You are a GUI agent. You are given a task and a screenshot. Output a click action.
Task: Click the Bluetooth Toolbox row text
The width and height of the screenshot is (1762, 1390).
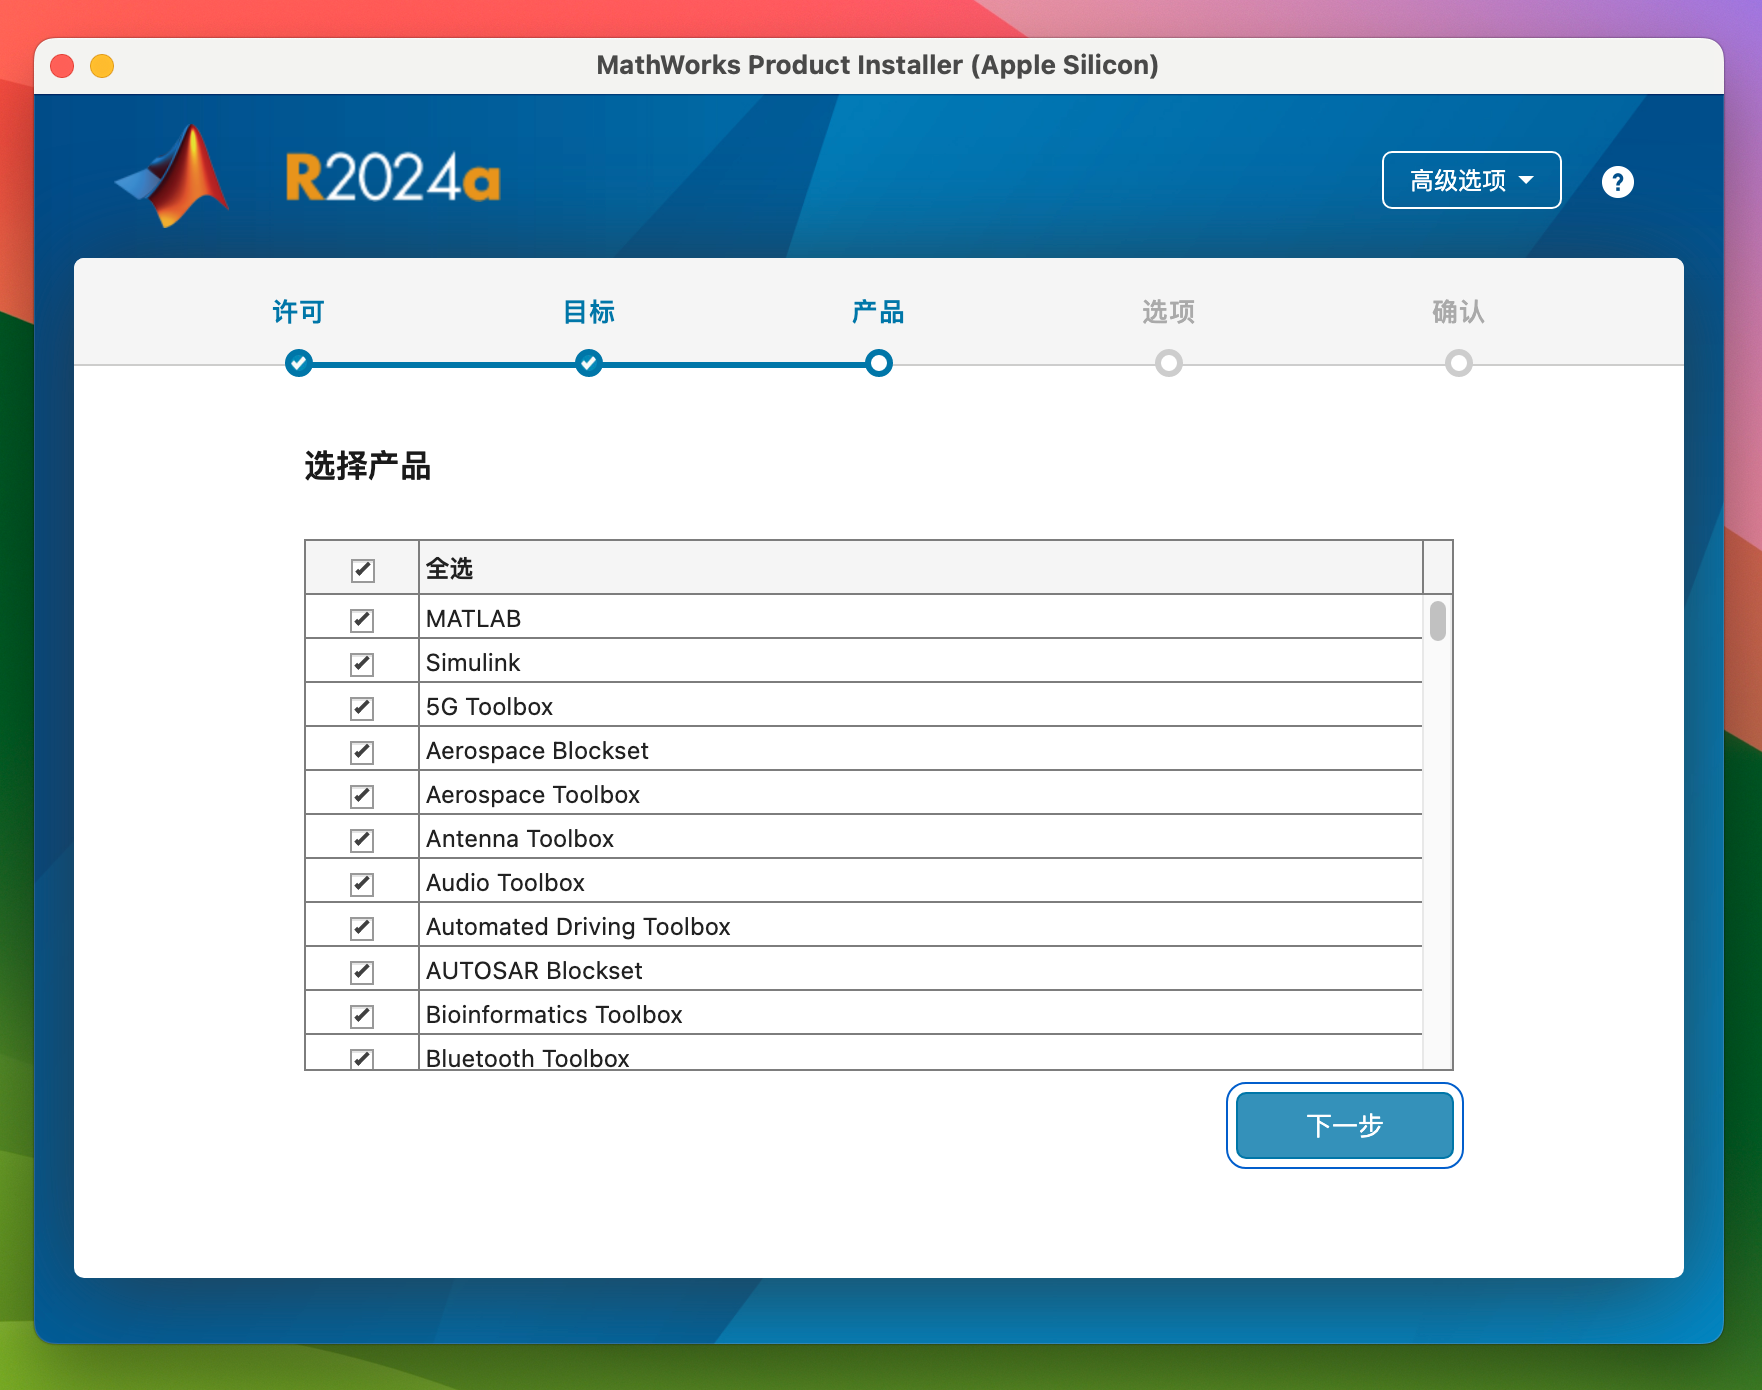(x=528, y=1058)
